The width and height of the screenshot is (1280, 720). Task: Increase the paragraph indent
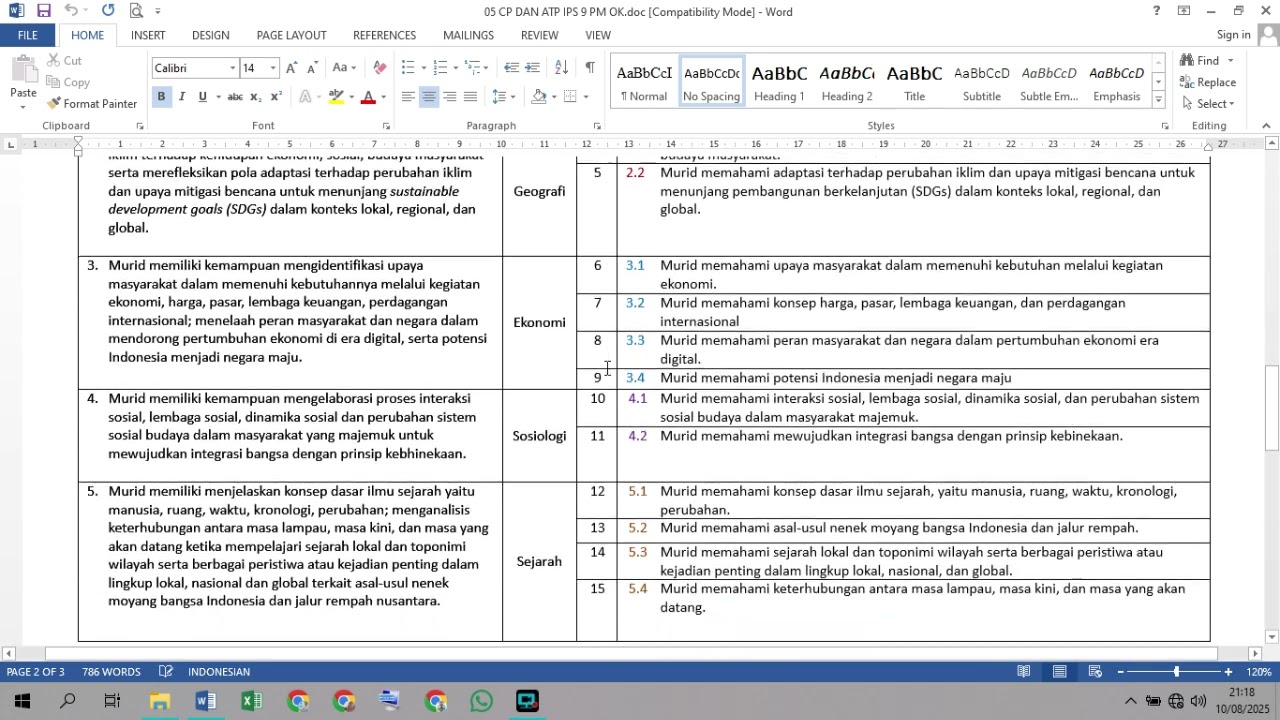tap(533, 68)
